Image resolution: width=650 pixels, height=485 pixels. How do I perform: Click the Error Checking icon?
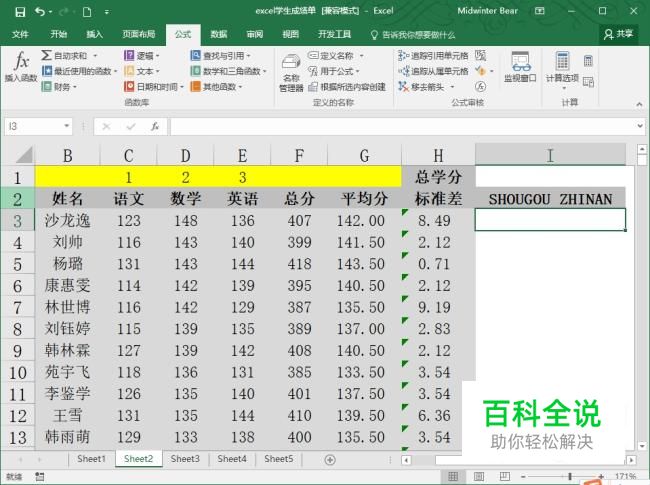[480, 71]
